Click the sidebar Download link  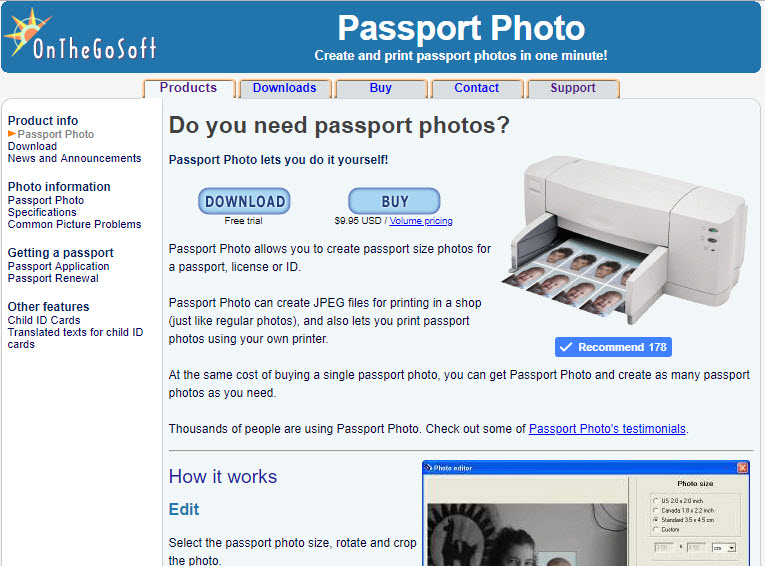point(32,146)
